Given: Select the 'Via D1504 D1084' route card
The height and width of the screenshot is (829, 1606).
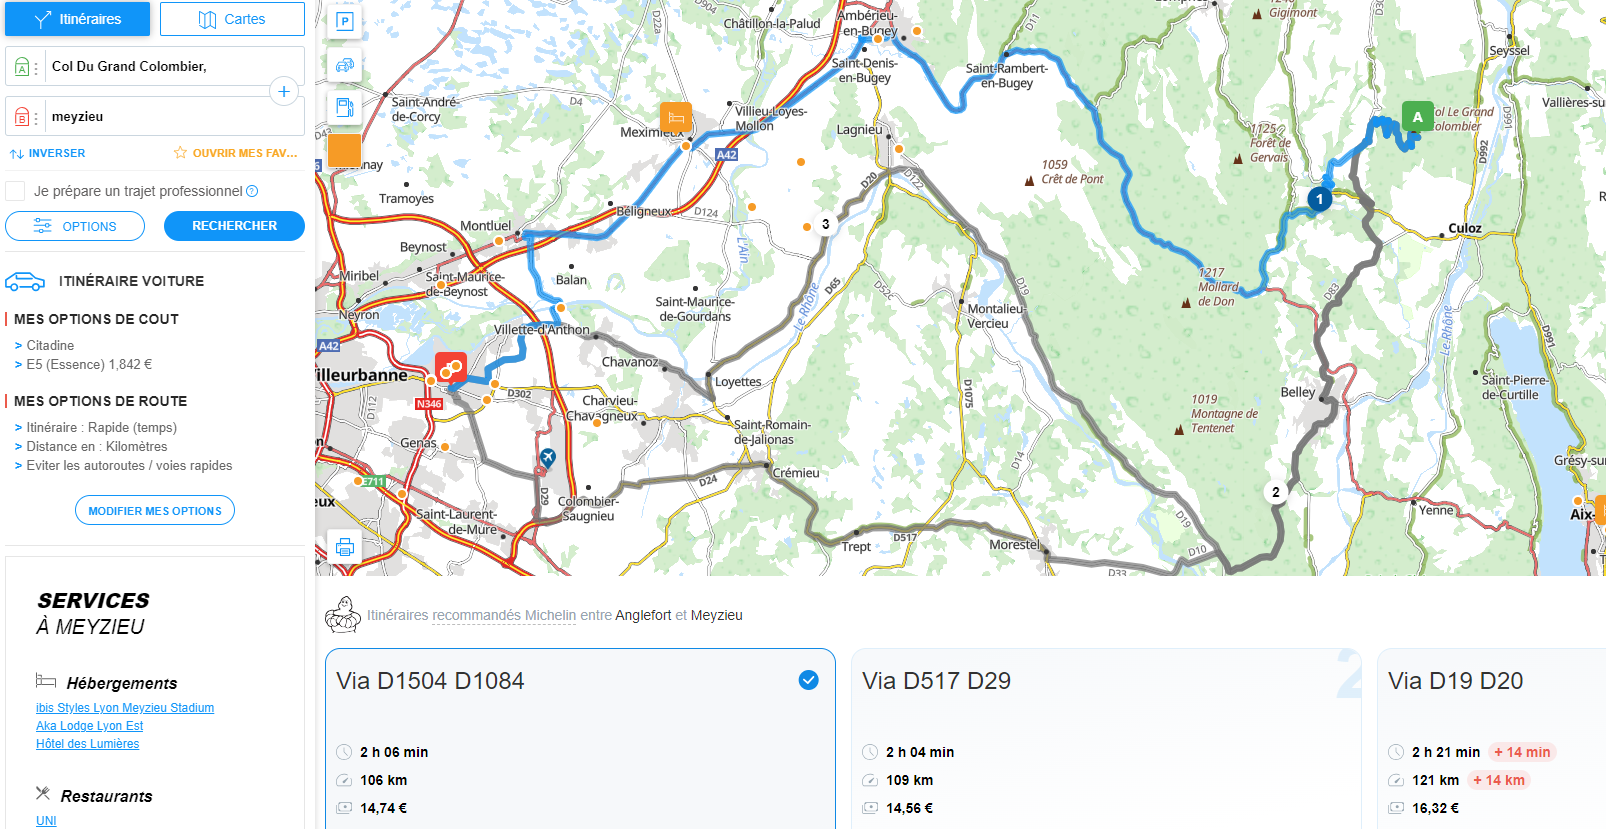Looking at the screenshot, I should pyautogui.click(x=580, y=739).
